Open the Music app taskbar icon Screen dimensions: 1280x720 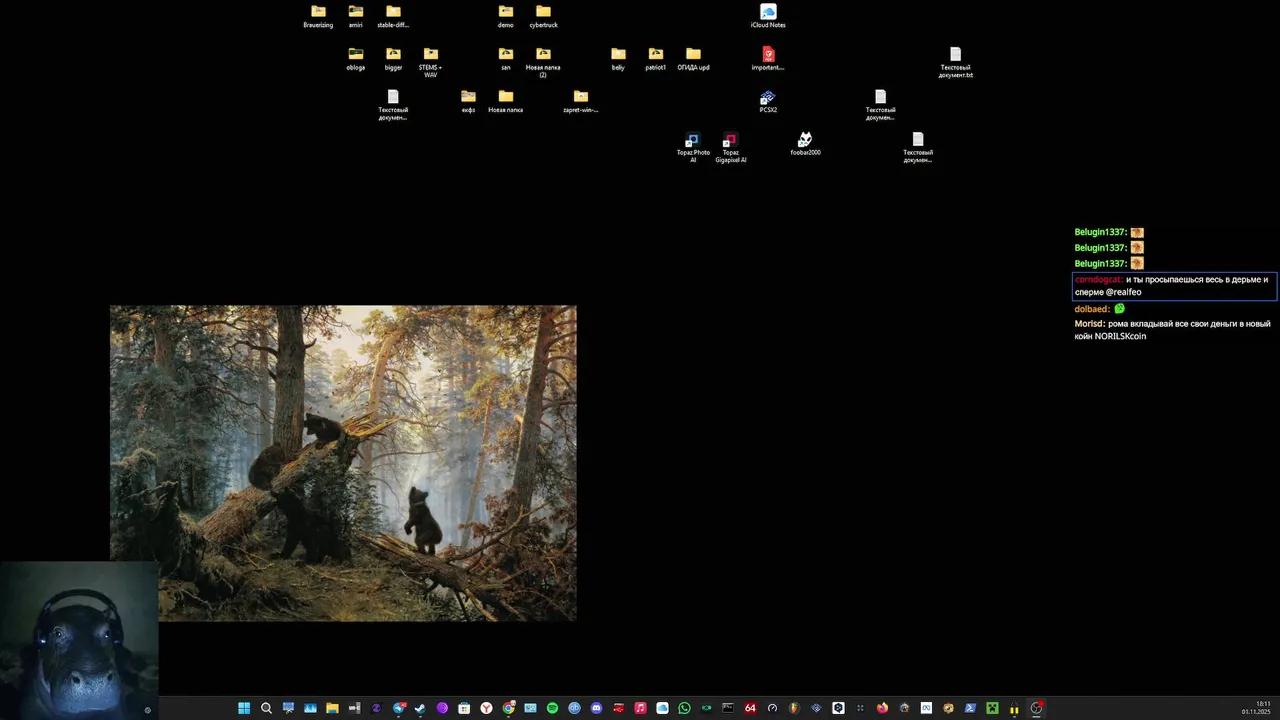coord(640,708)
